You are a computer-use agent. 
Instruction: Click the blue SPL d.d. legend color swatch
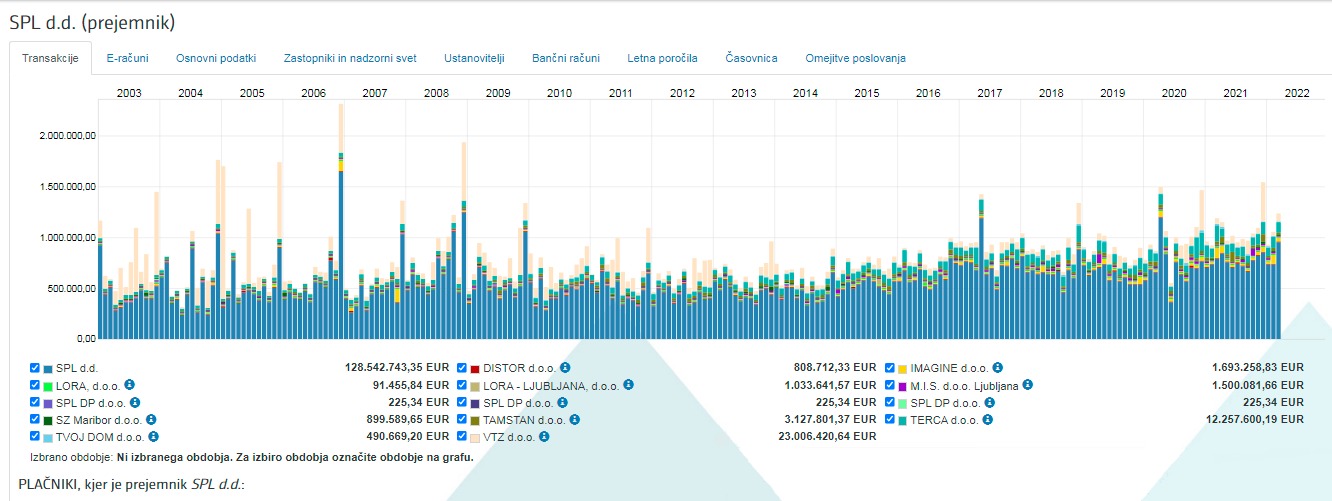point(48,368)
